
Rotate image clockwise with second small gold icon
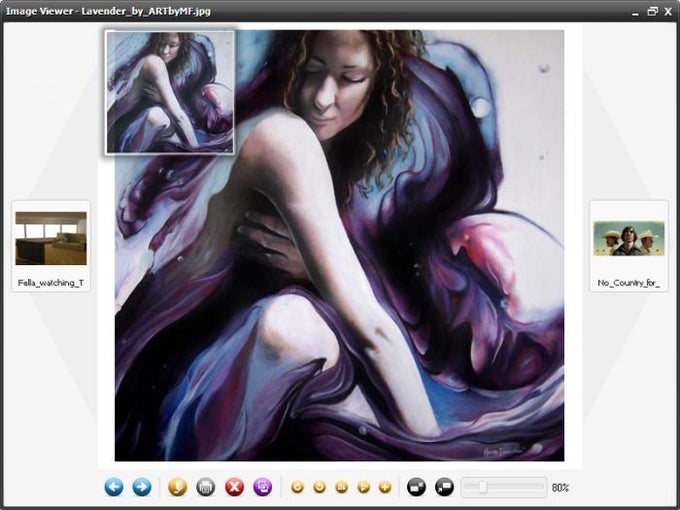[320, 487]
